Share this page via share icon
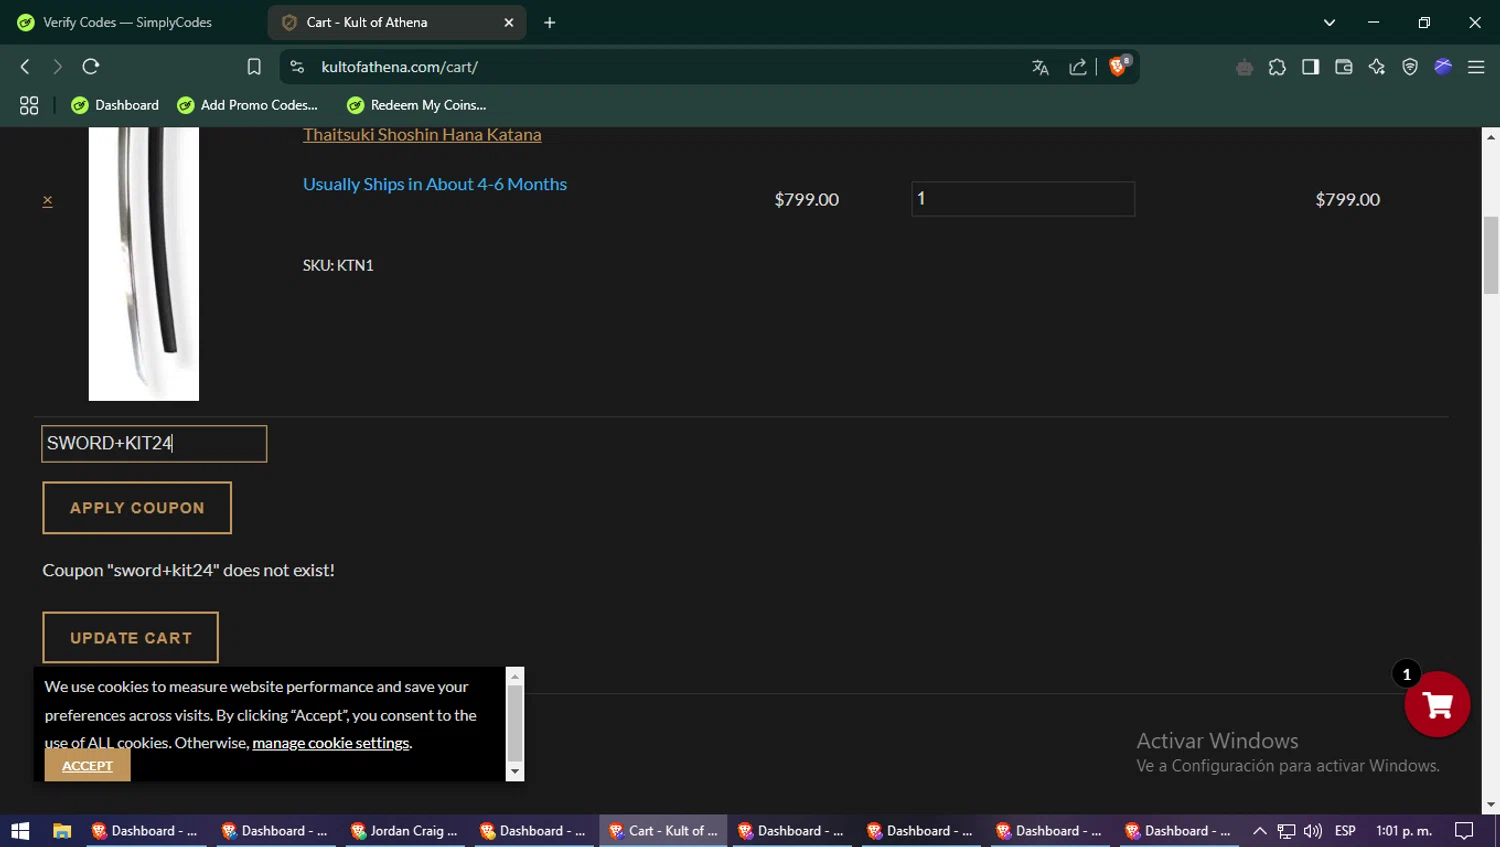This screenshot has width=1500, height=847. pos(1077,67)
